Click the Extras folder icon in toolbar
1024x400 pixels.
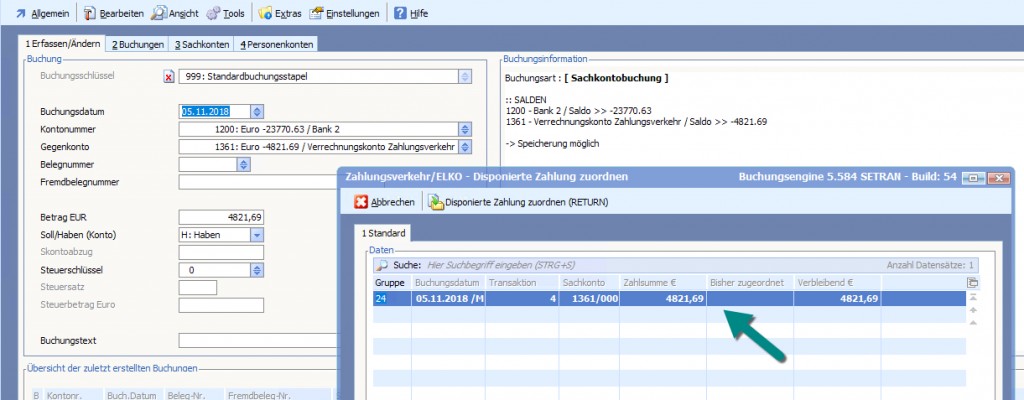click(266, 14)
